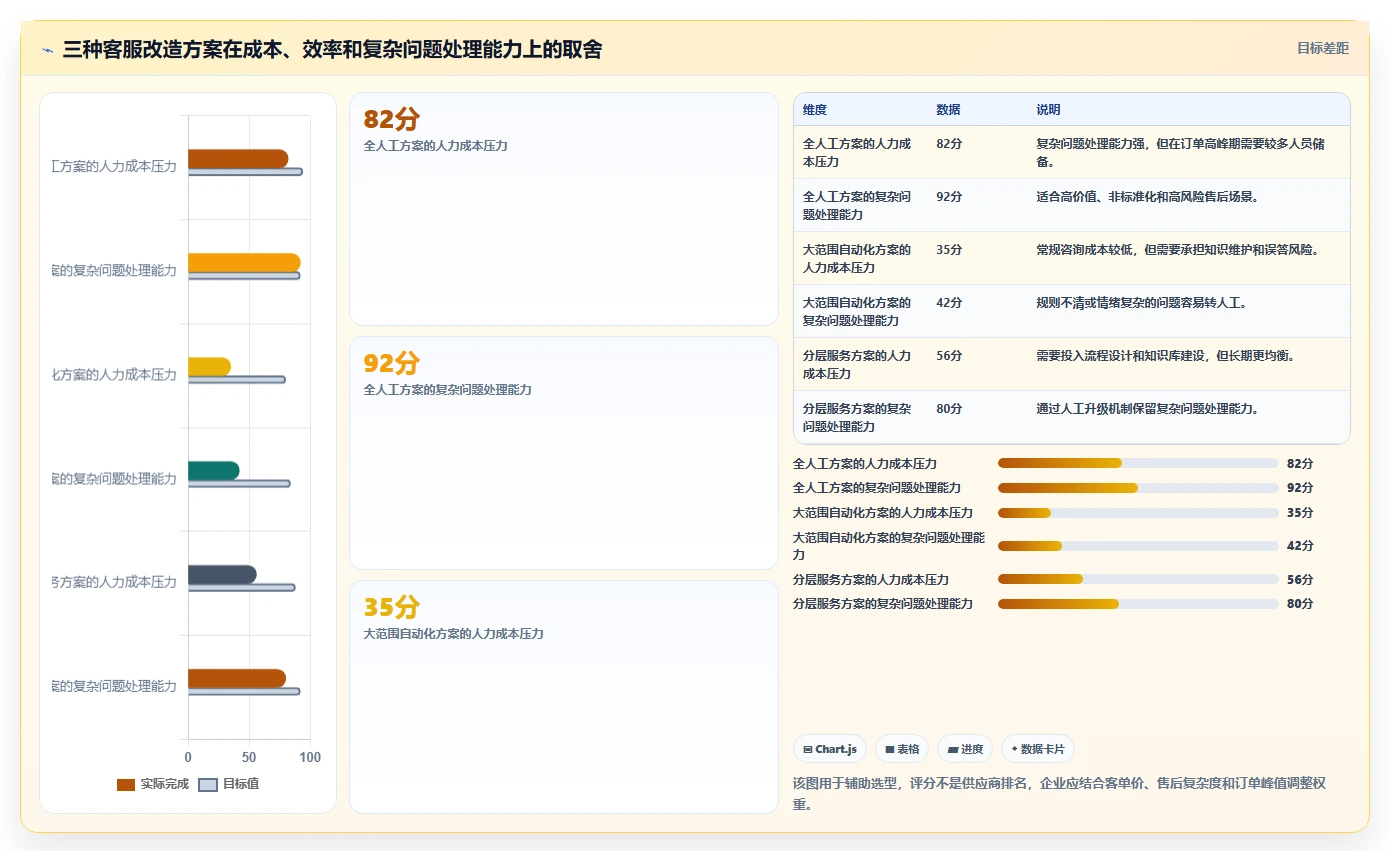Click the chart axis label 化方案的人力成本压力

(x=114, y=375)
